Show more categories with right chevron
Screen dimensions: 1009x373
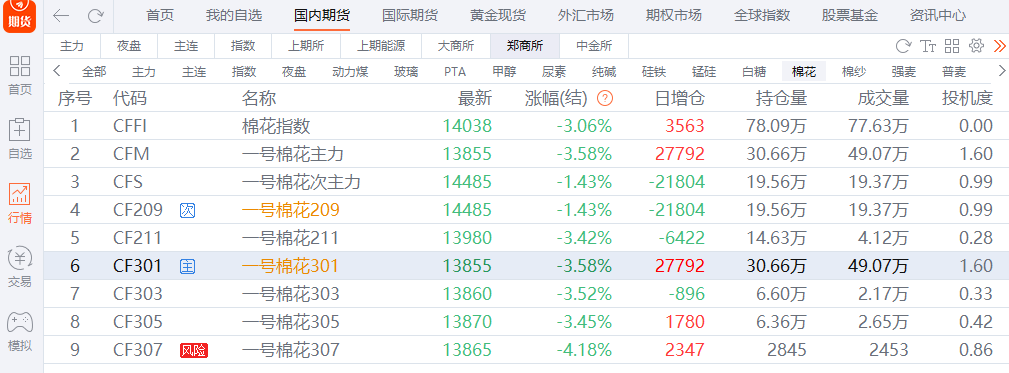1001,71
